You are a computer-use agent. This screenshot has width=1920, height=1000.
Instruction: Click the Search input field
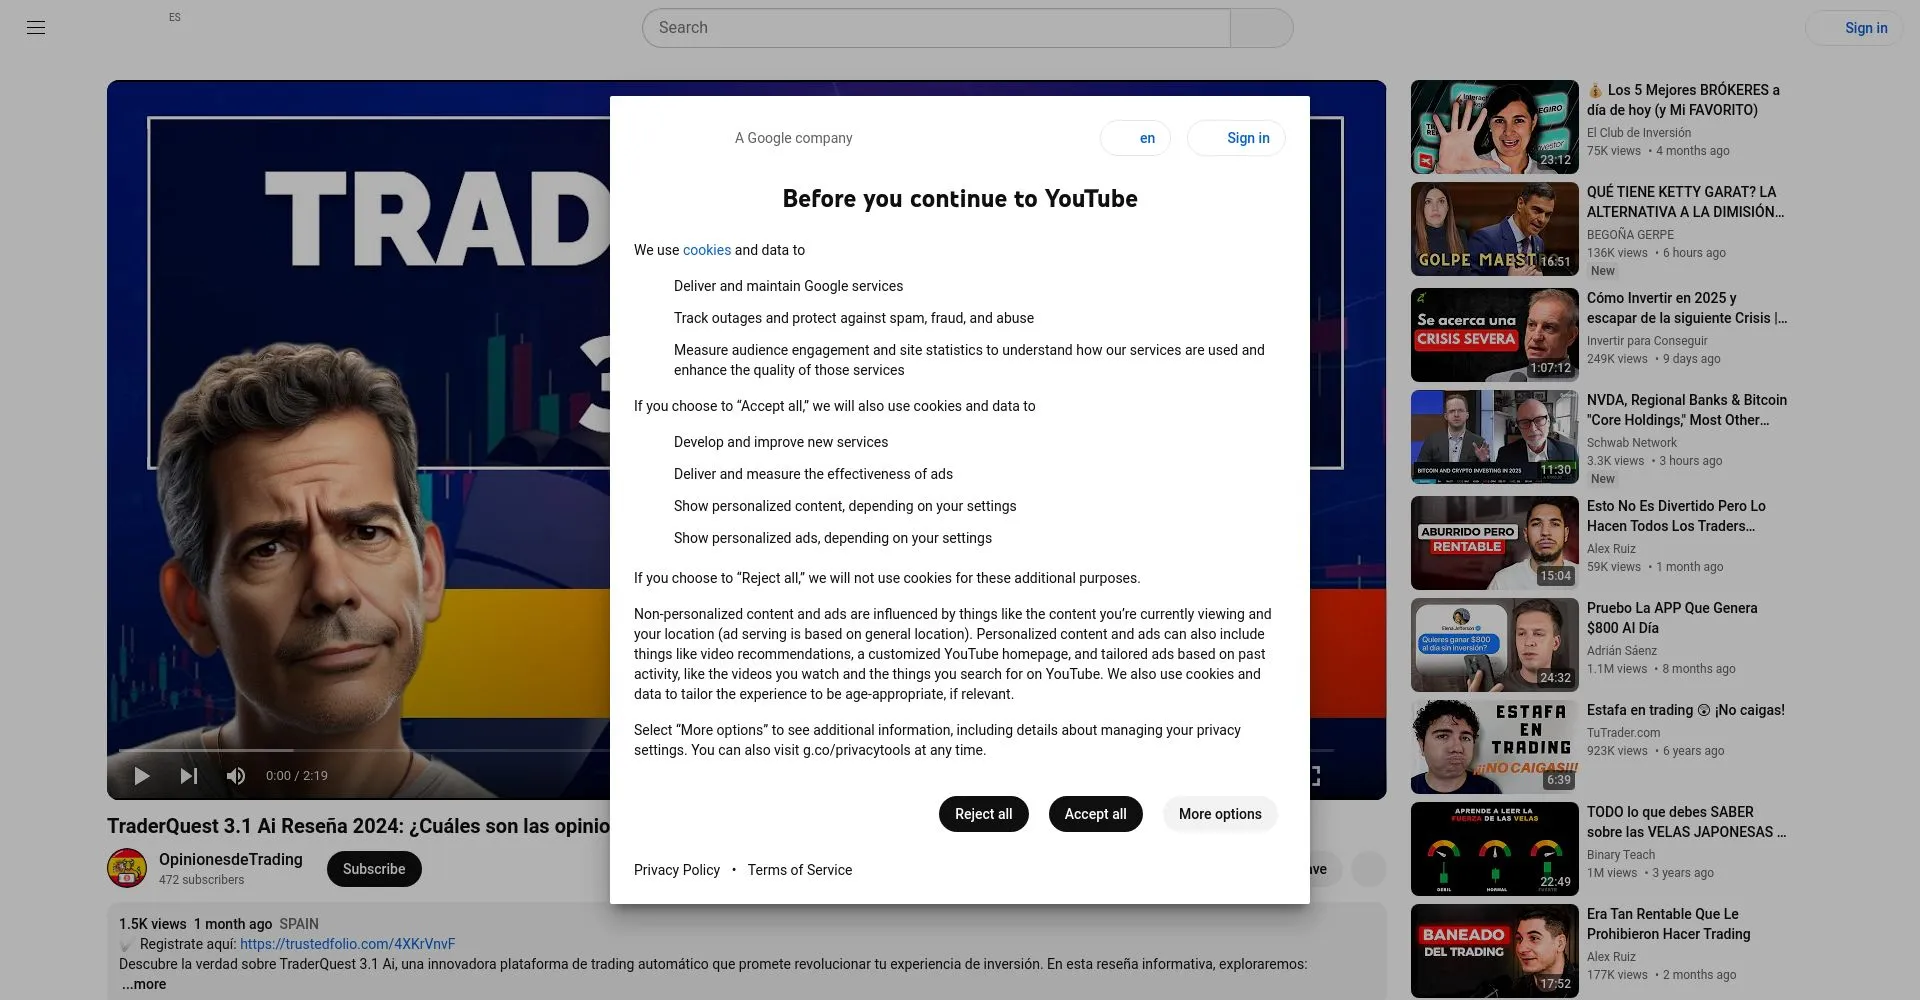936,28
